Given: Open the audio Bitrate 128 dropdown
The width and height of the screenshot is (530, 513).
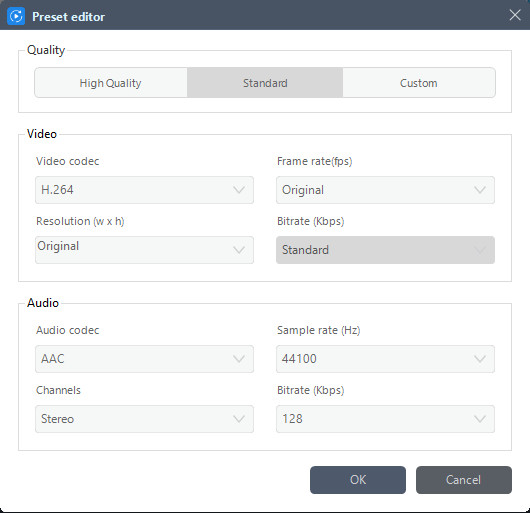Looking at the screenshot, I should tap(385, 419).
